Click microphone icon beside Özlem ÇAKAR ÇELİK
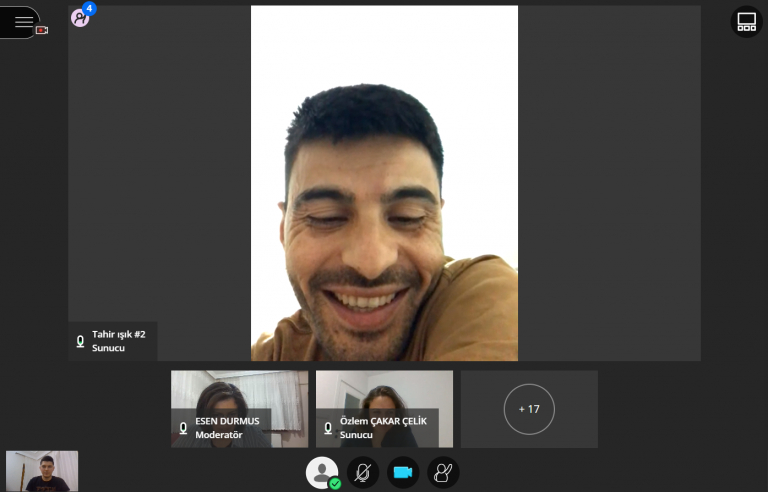Image resolution: width=768 pixels, height=492 pixels. (328, 428)
